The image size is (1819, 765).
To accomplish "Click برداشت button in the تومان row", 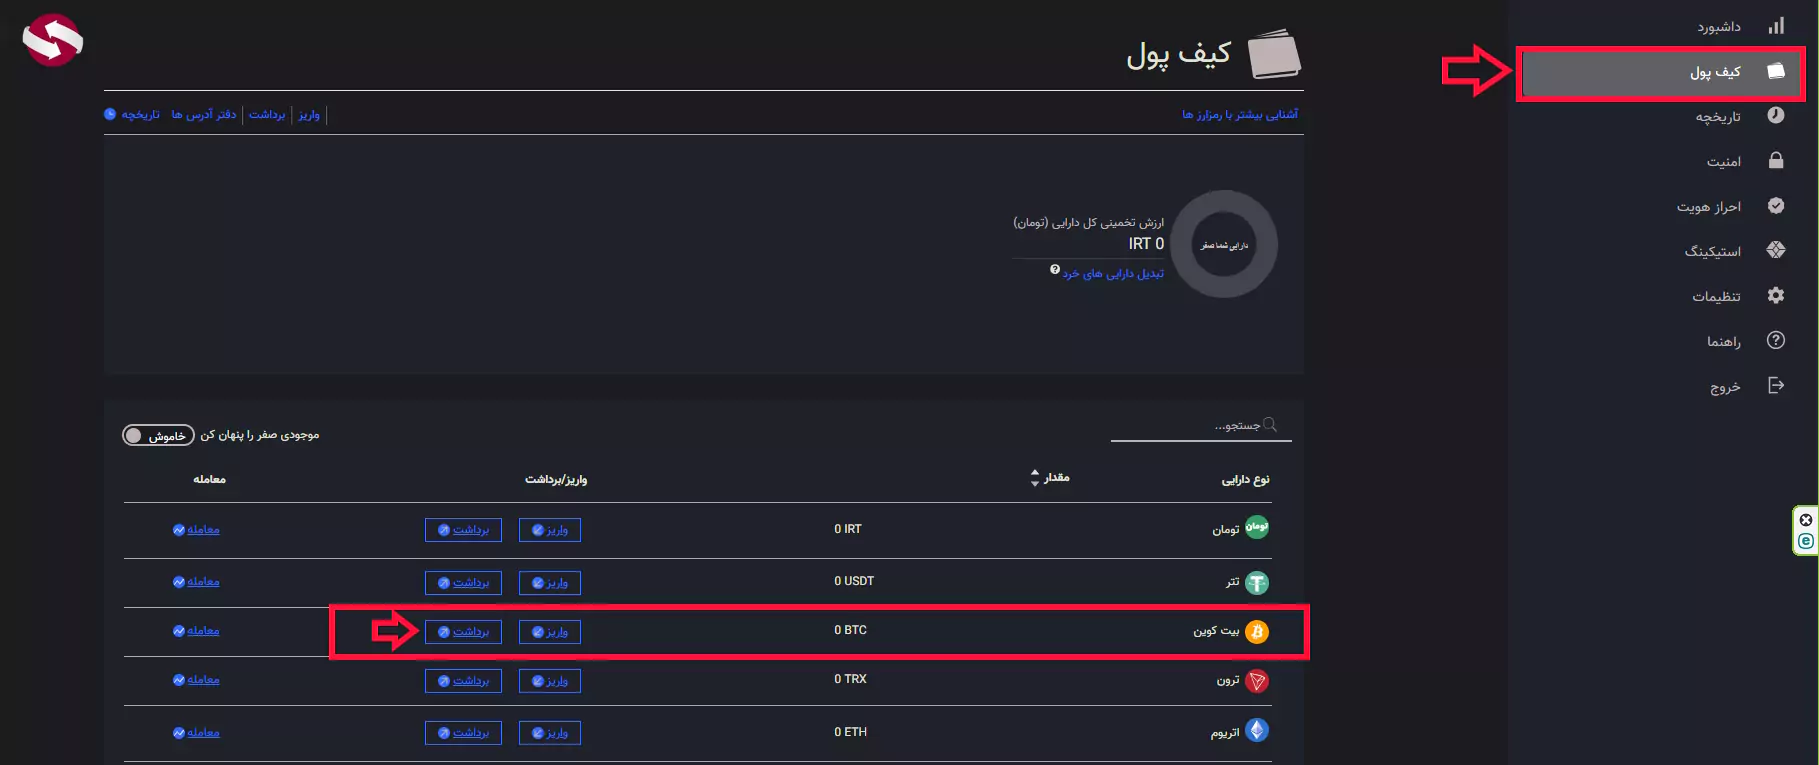I will 463,530.
